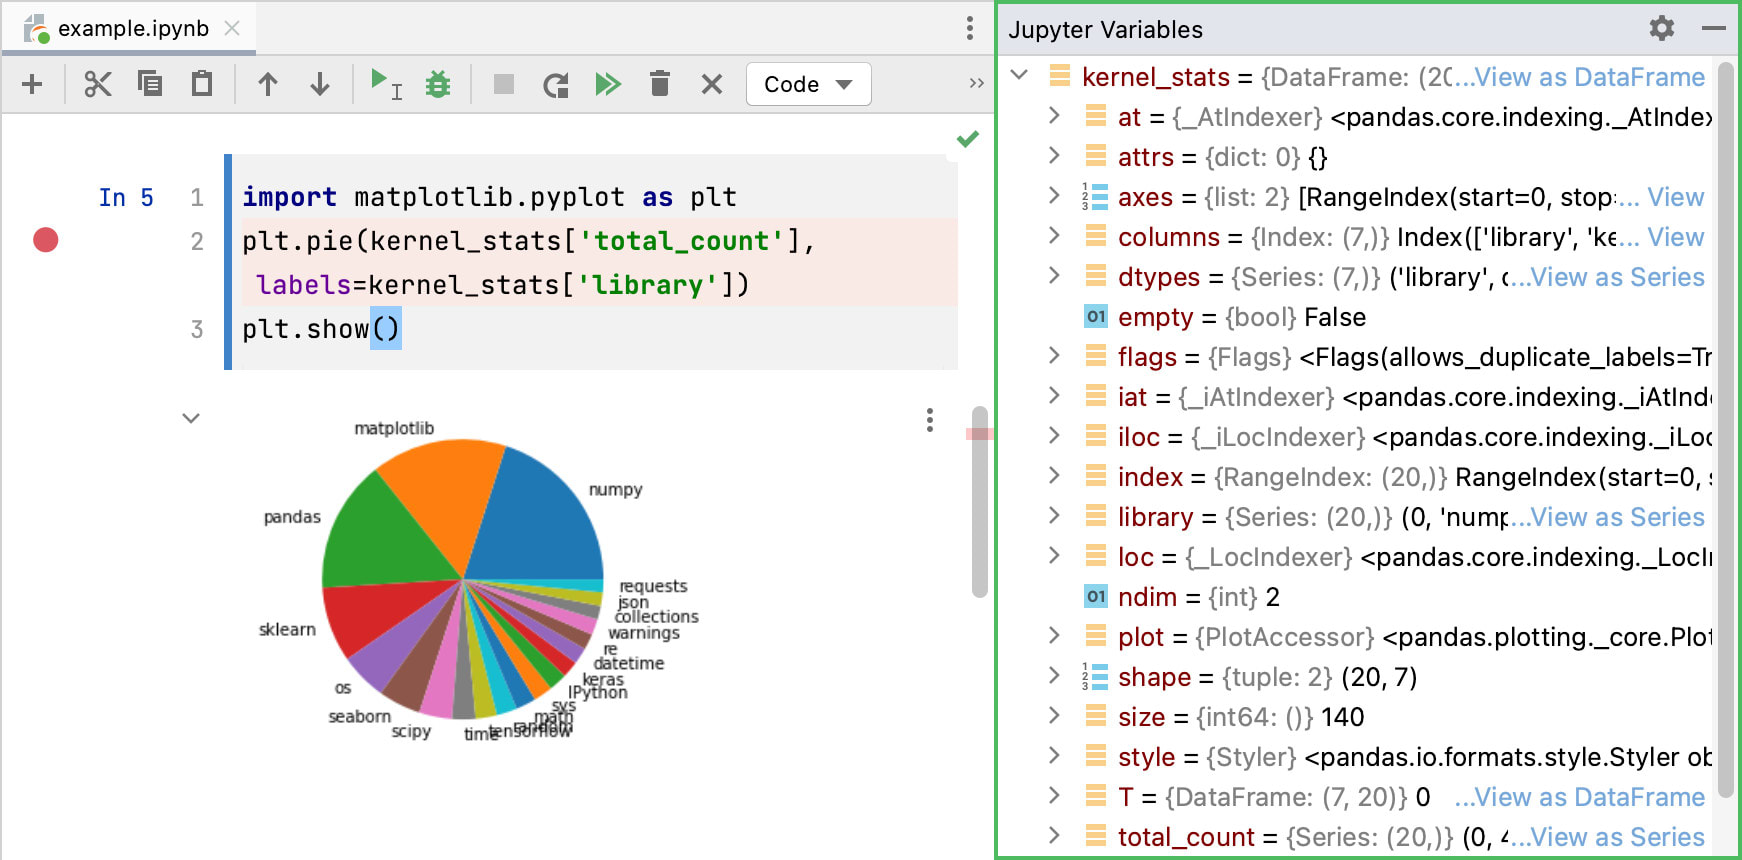Image resolution: width=1742 pixels, height=860 pixels.
Task: Collapse the pie chart output cell
Action: 191,418
